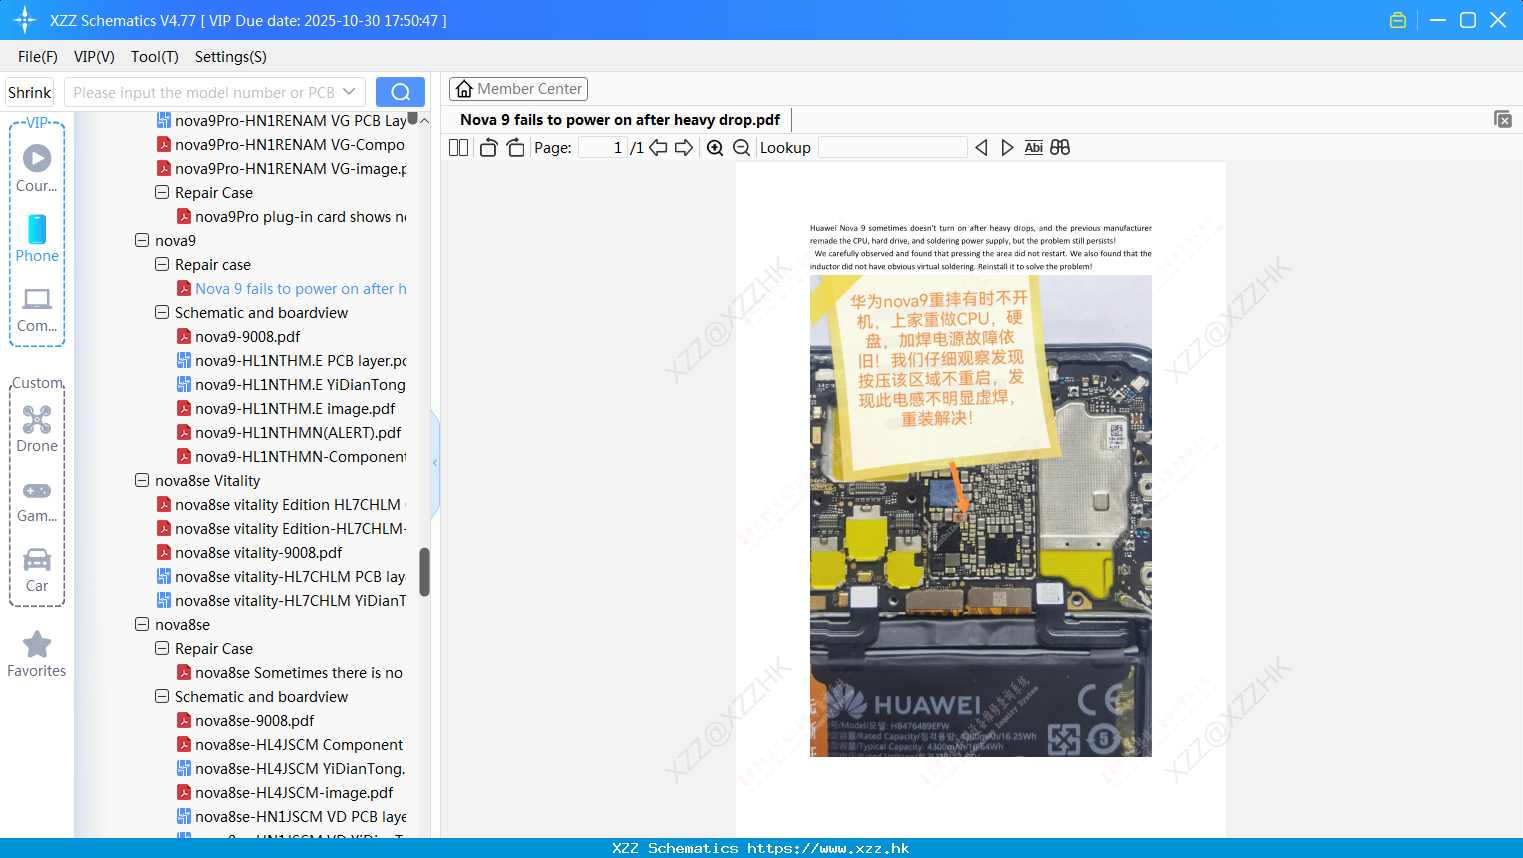Click the binoculars search icon
1523x858 pixels.
coord(1060,148)
